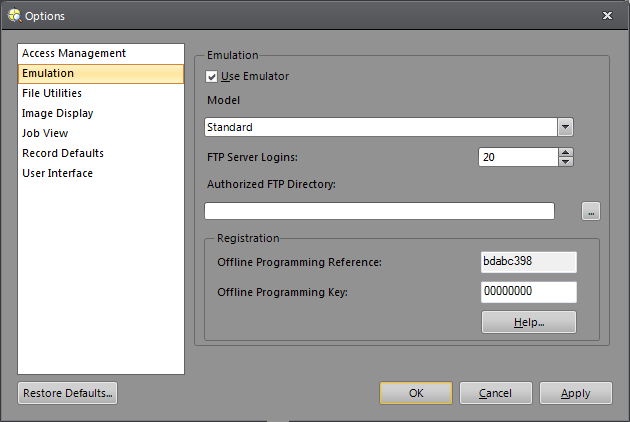Go to Image Display settings
Screen dimensions: 630x422
click(x=58, y=113)
